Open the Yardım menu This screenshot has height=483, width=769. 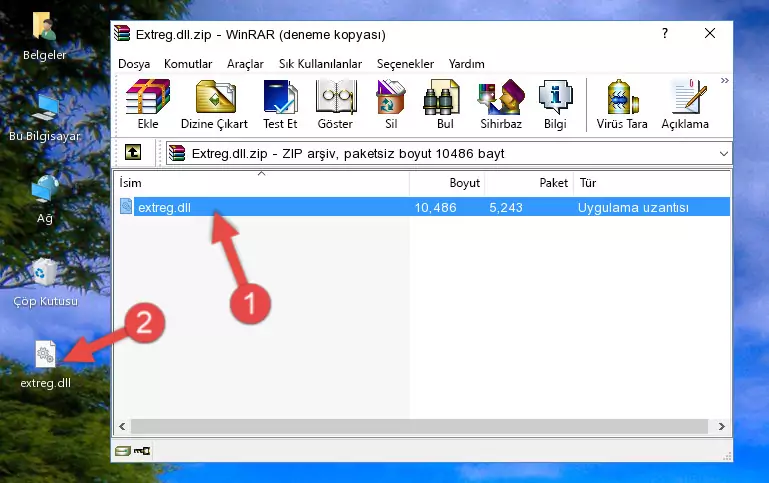pyautogui.click(x=466, y=64)
